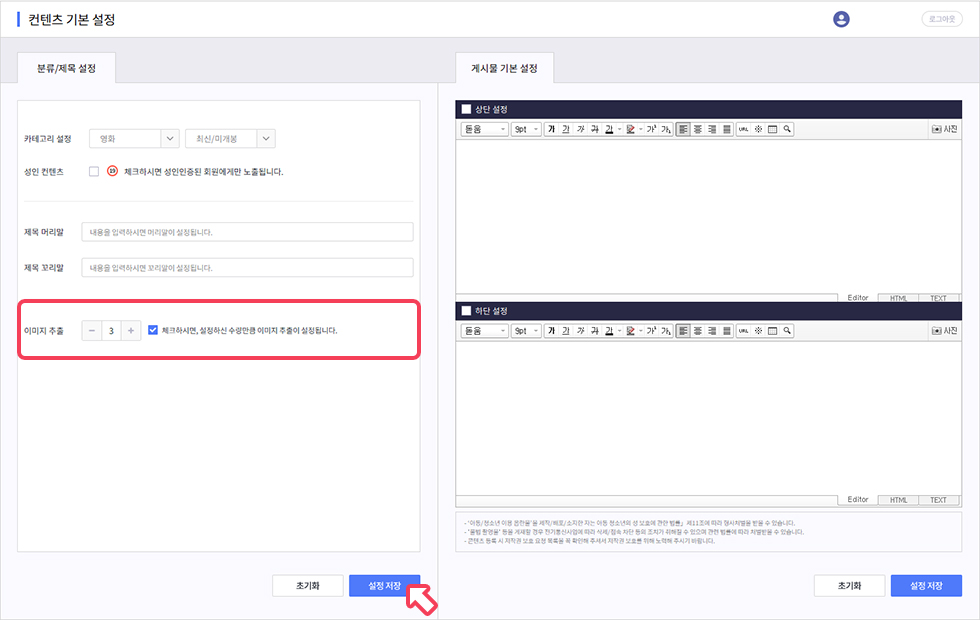The height and width of the screenshot is (620, 980).
Task: Click the URL link icon in 상단 설정 editor
Action: pos(743,129)
